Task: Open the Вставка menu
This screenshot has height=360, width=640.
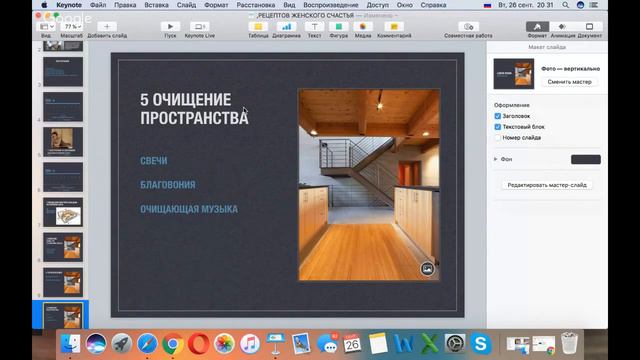Action: [x=156, y=5]
